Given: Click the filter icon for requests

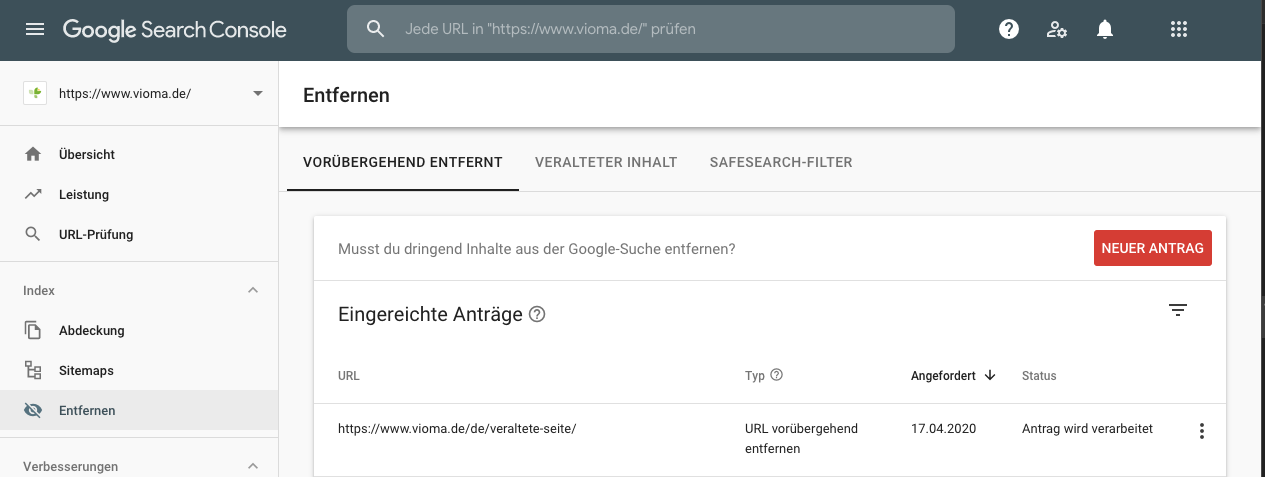Looking at the screenshot, I should [x=1178, y=310].
